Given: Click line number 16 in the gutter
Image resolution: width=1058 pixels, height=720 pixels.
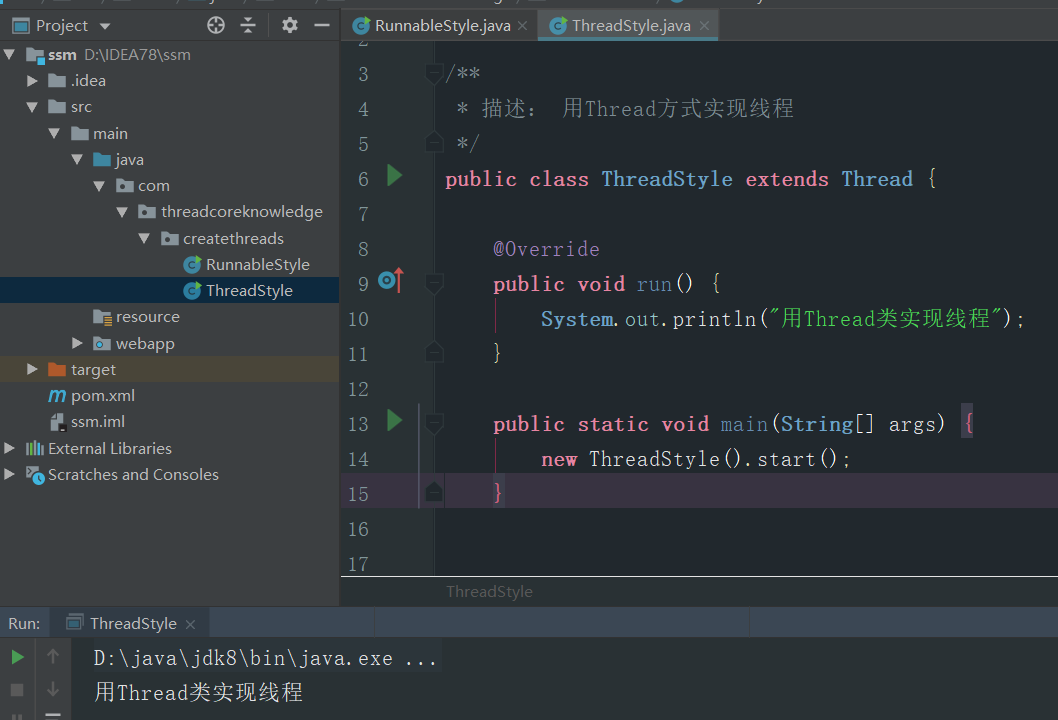Looking at the screenshot, I should (x=358, y=530).
